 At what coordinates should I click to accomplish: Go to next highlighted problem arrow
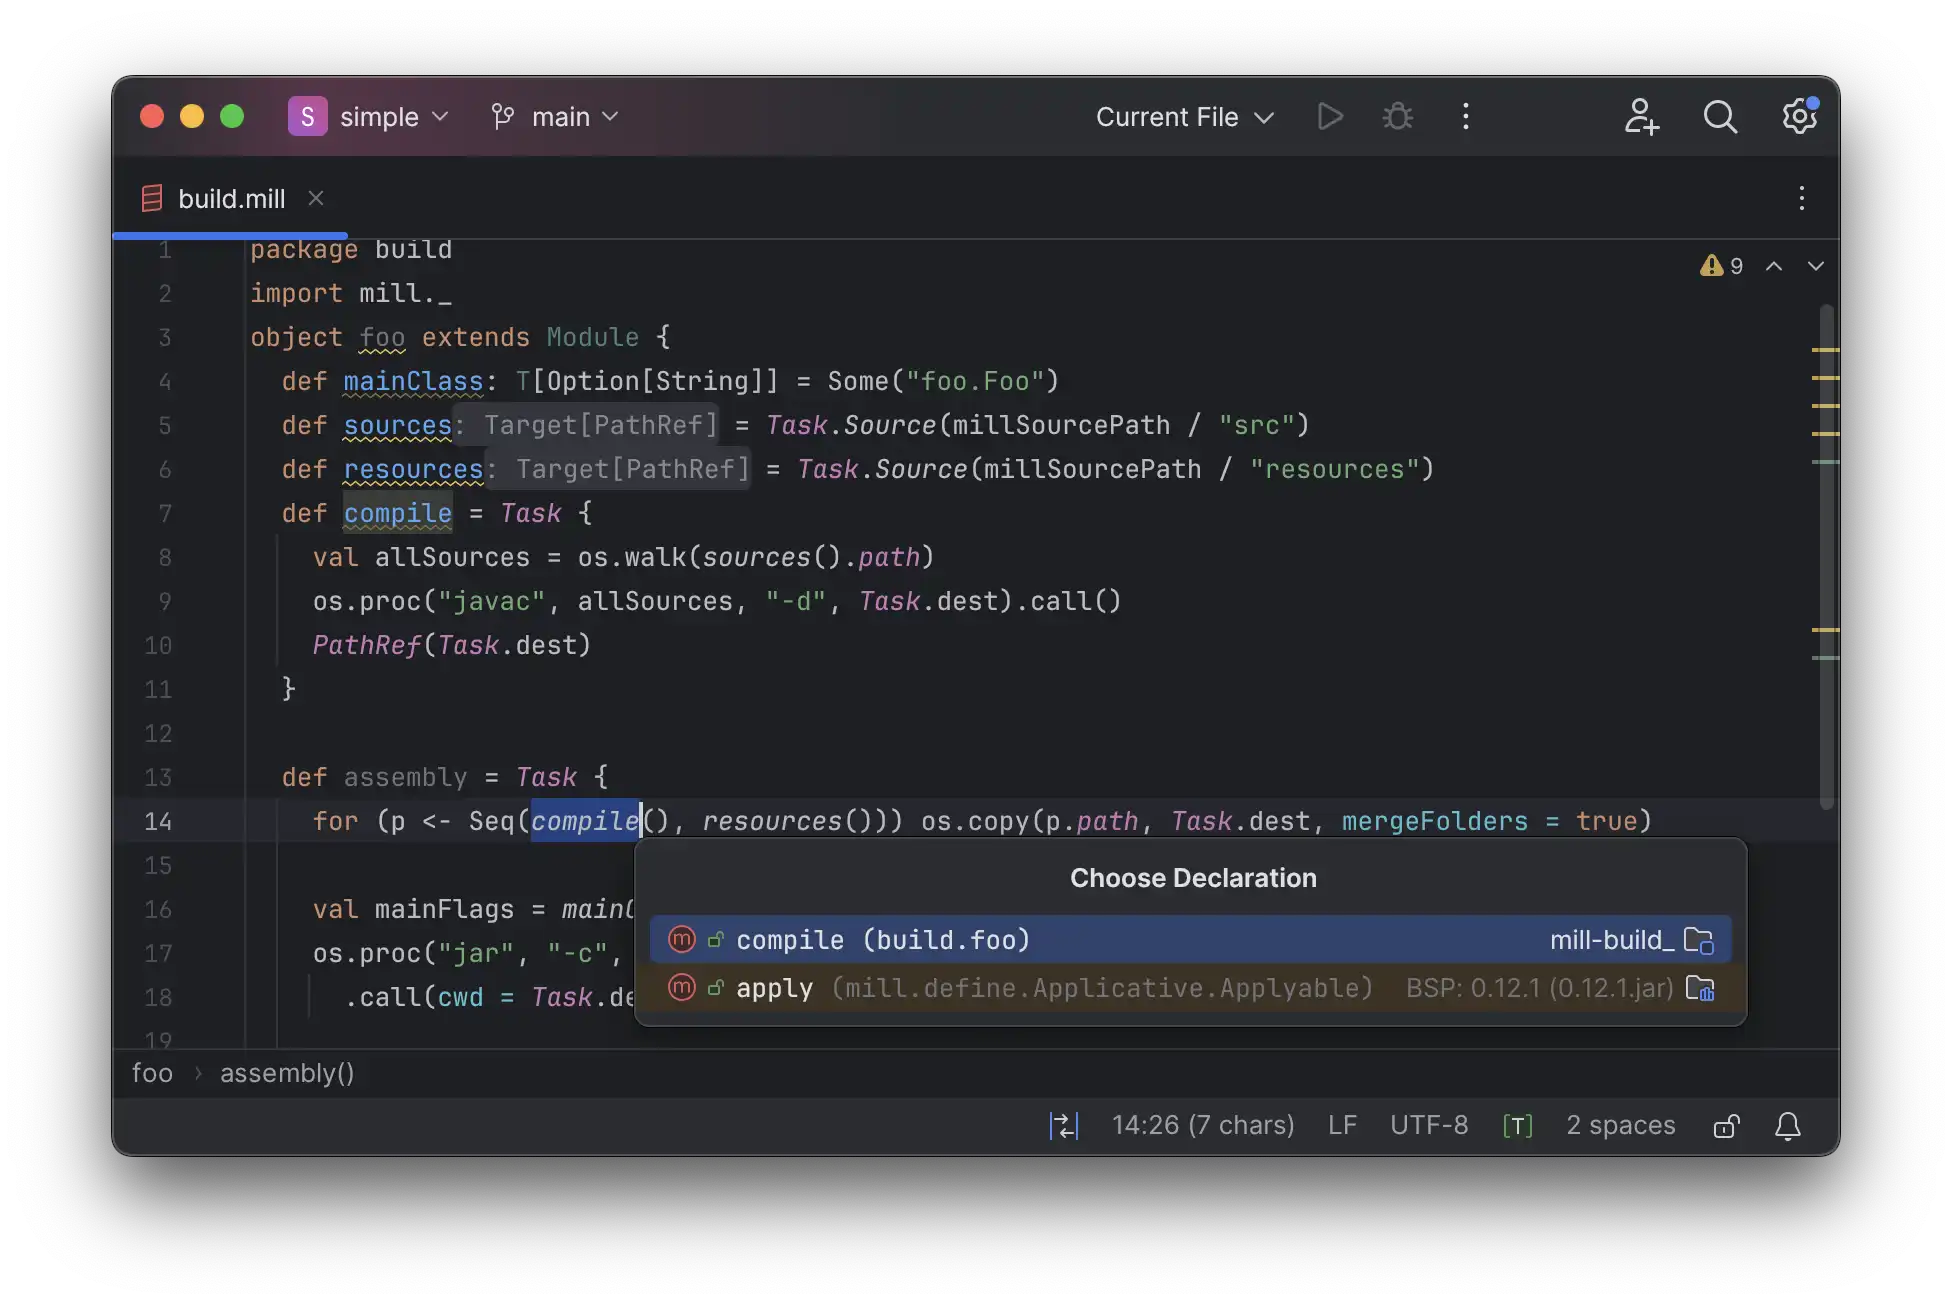tap(1816, 266)
